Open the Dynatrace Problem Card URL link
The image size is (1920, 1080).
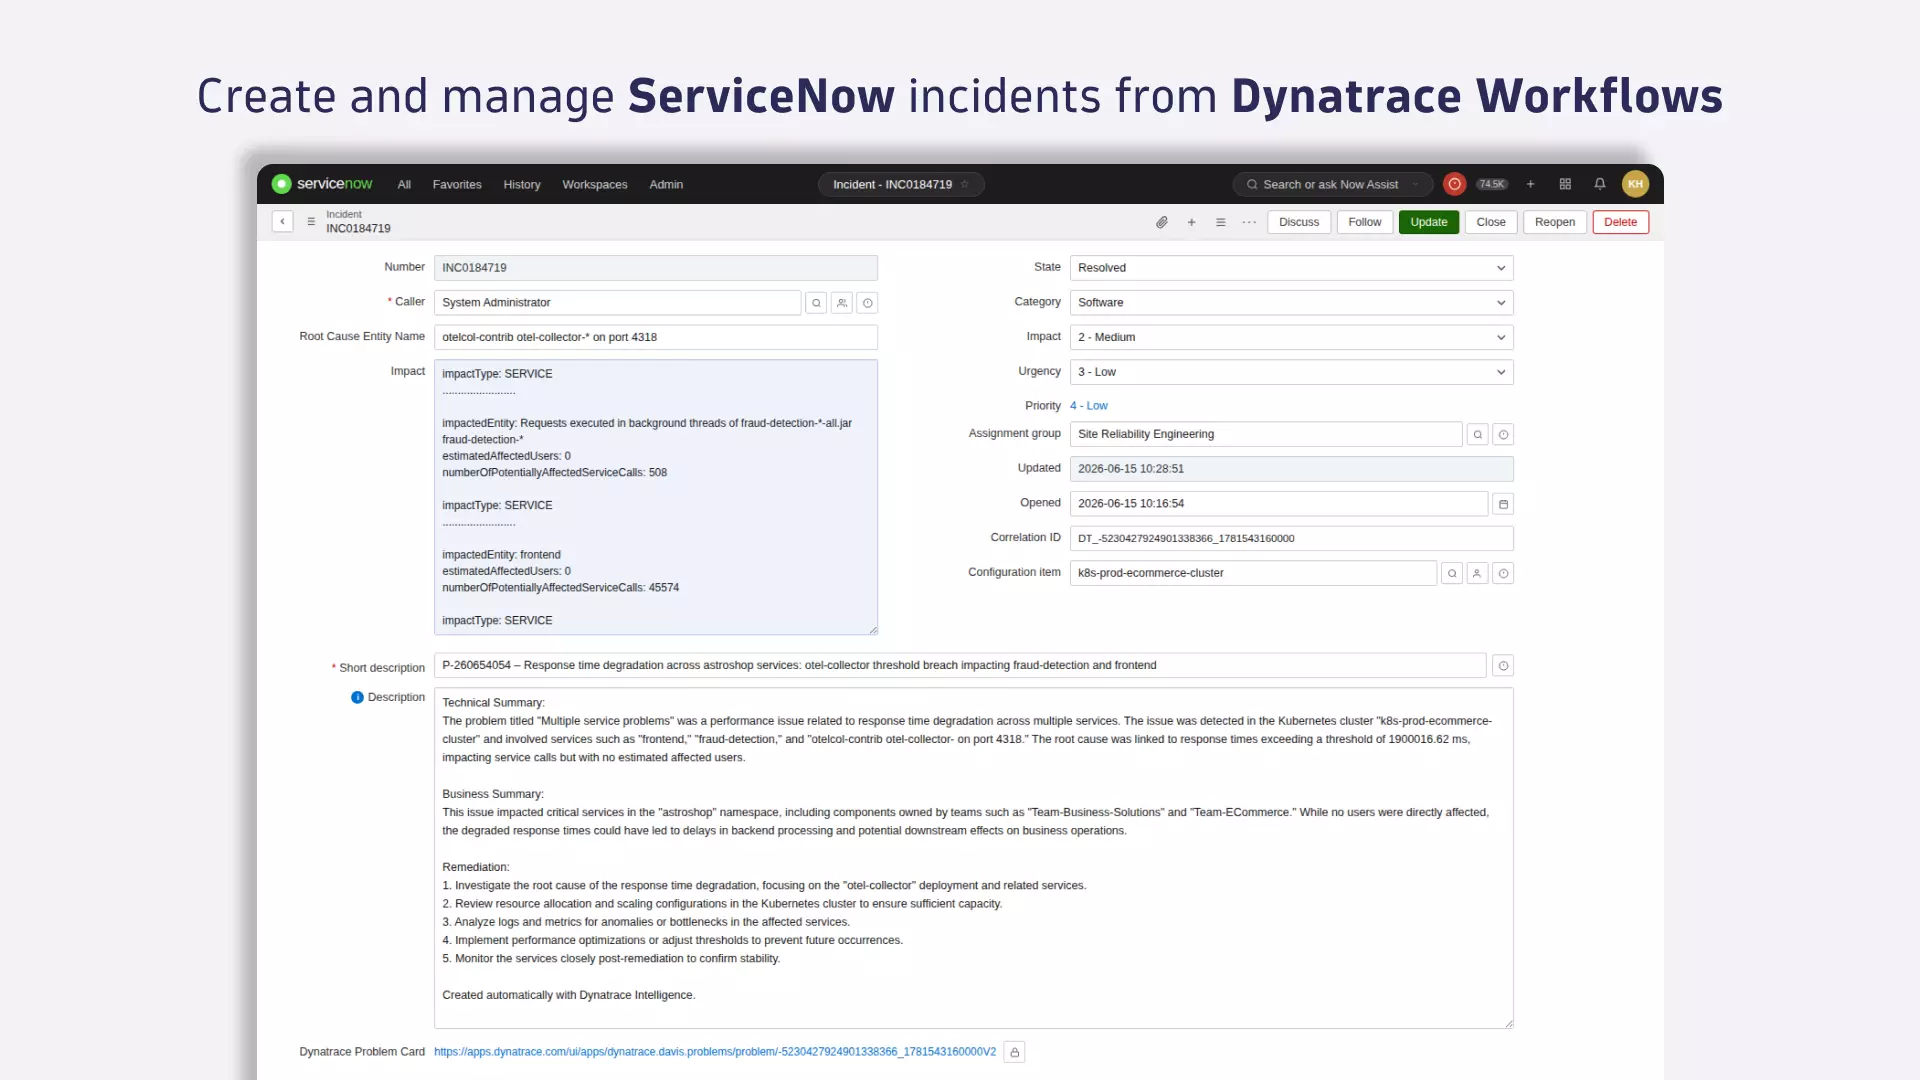click(715, 1052)
